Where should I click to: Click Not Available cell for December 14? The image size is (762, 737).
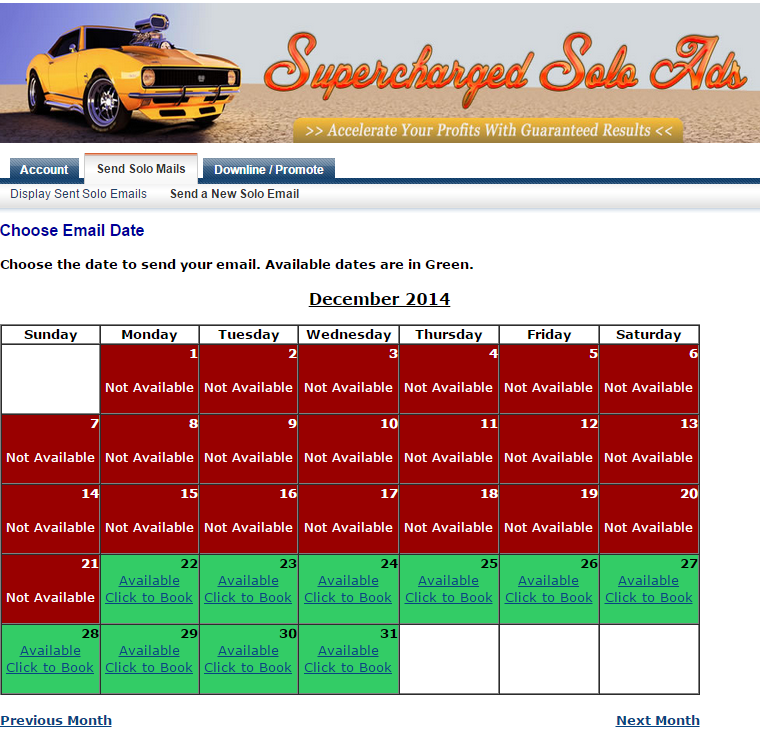coord(51,519)
